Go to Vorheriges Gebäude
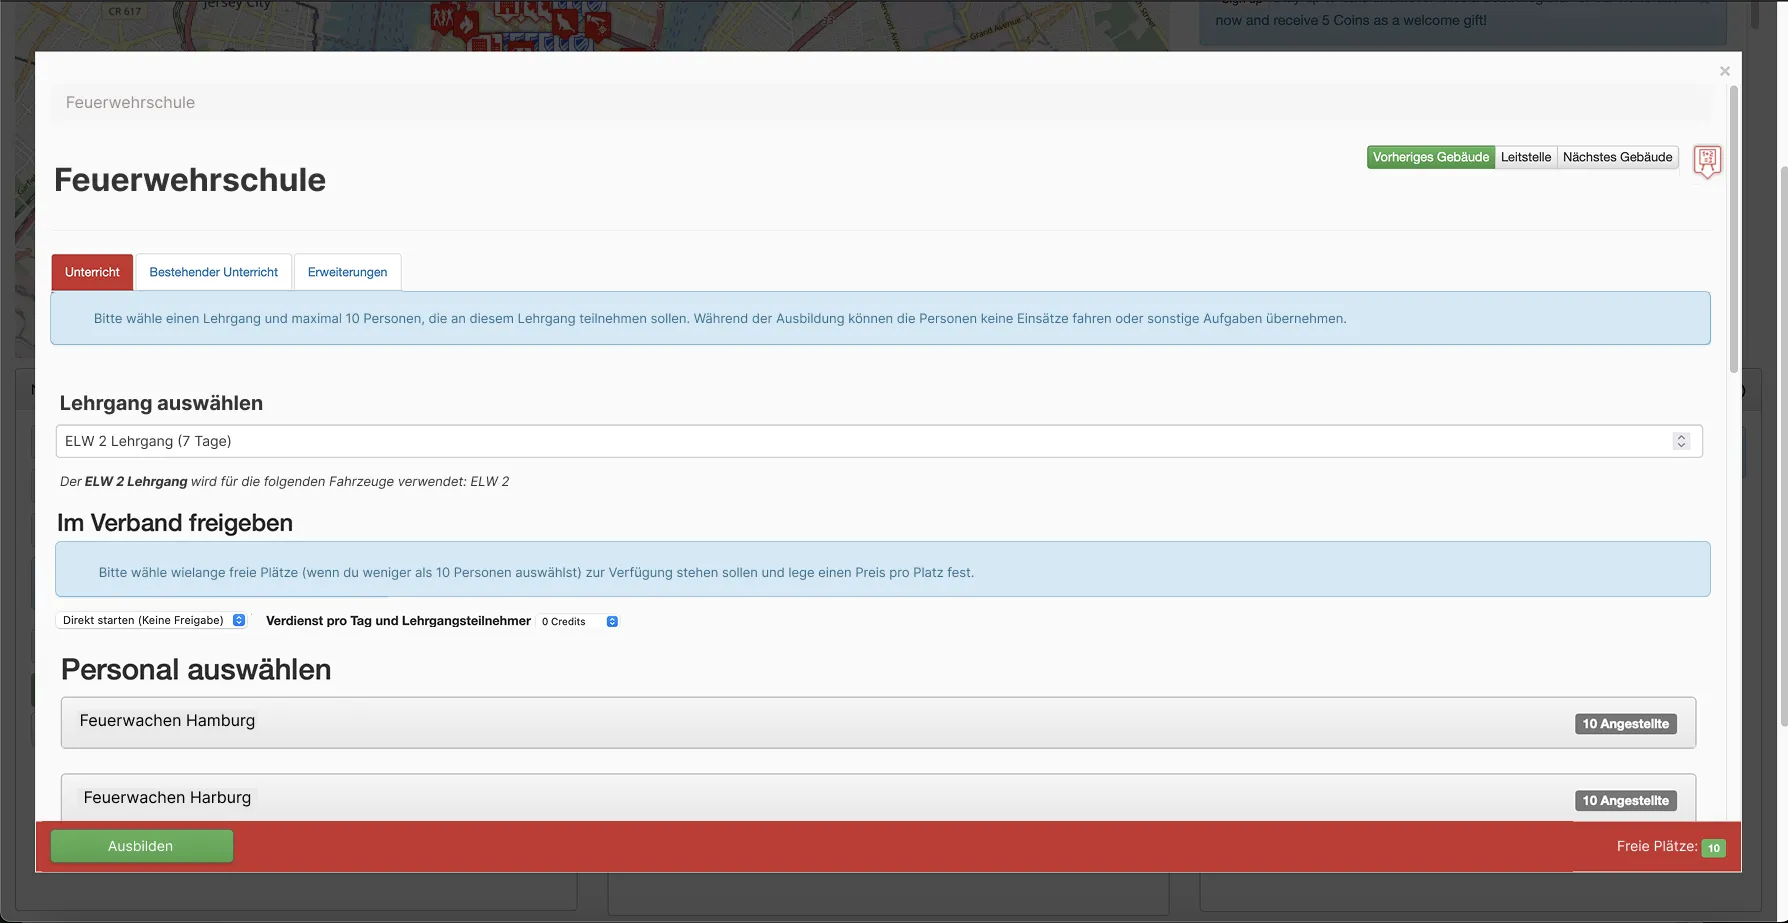The height and width of the screenshot is (923, 1788). coord(1430,157)
